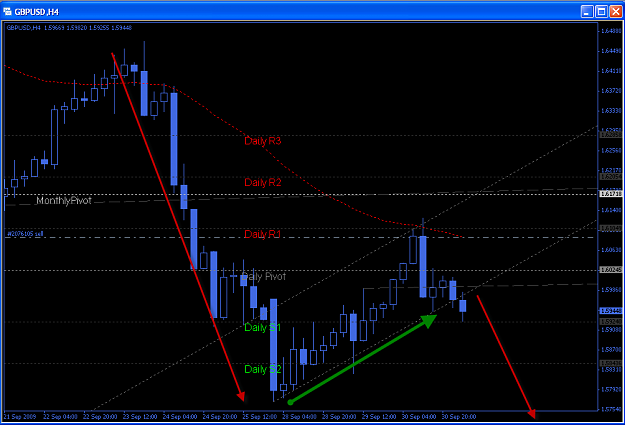Screen dimensions: 625x425
Task: Click the chart window icon in title bar
Action: pos(7,11)
